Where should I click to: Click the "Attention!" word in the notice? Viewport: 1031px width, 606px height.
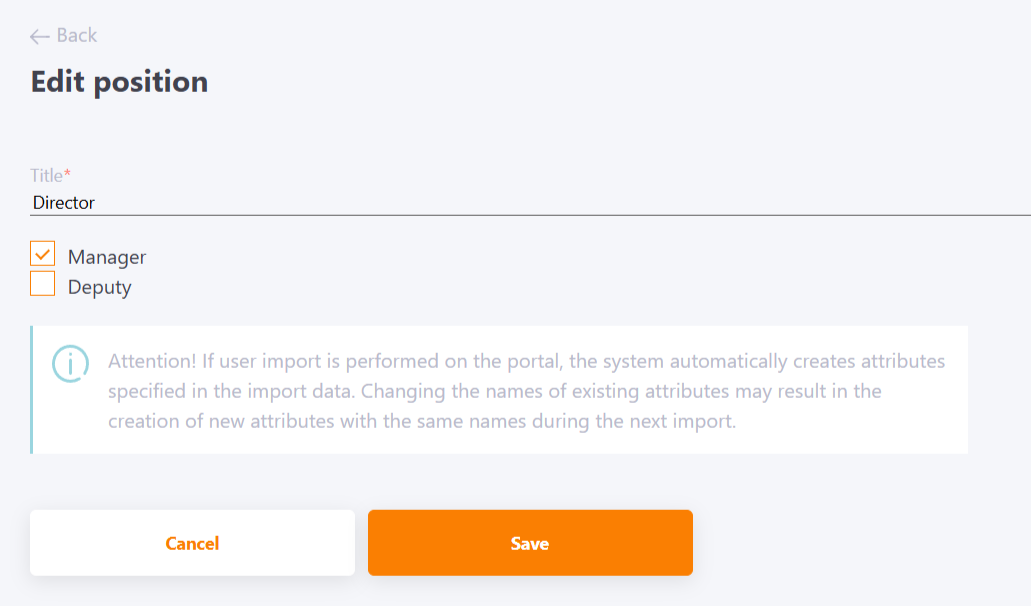pyautogui.click(x=152, y=361)
